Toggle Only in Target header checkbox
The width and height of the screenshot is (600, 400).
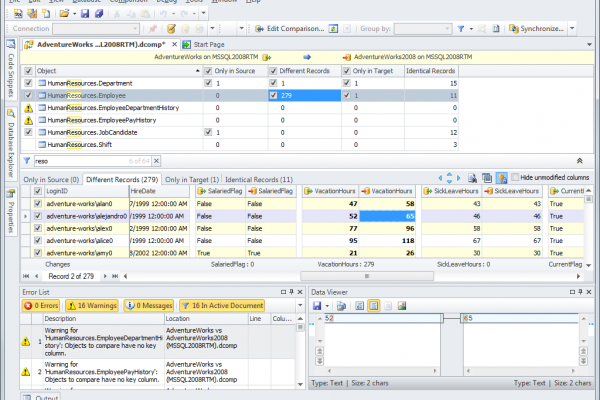pyautogui.click(x=347, y=71)
